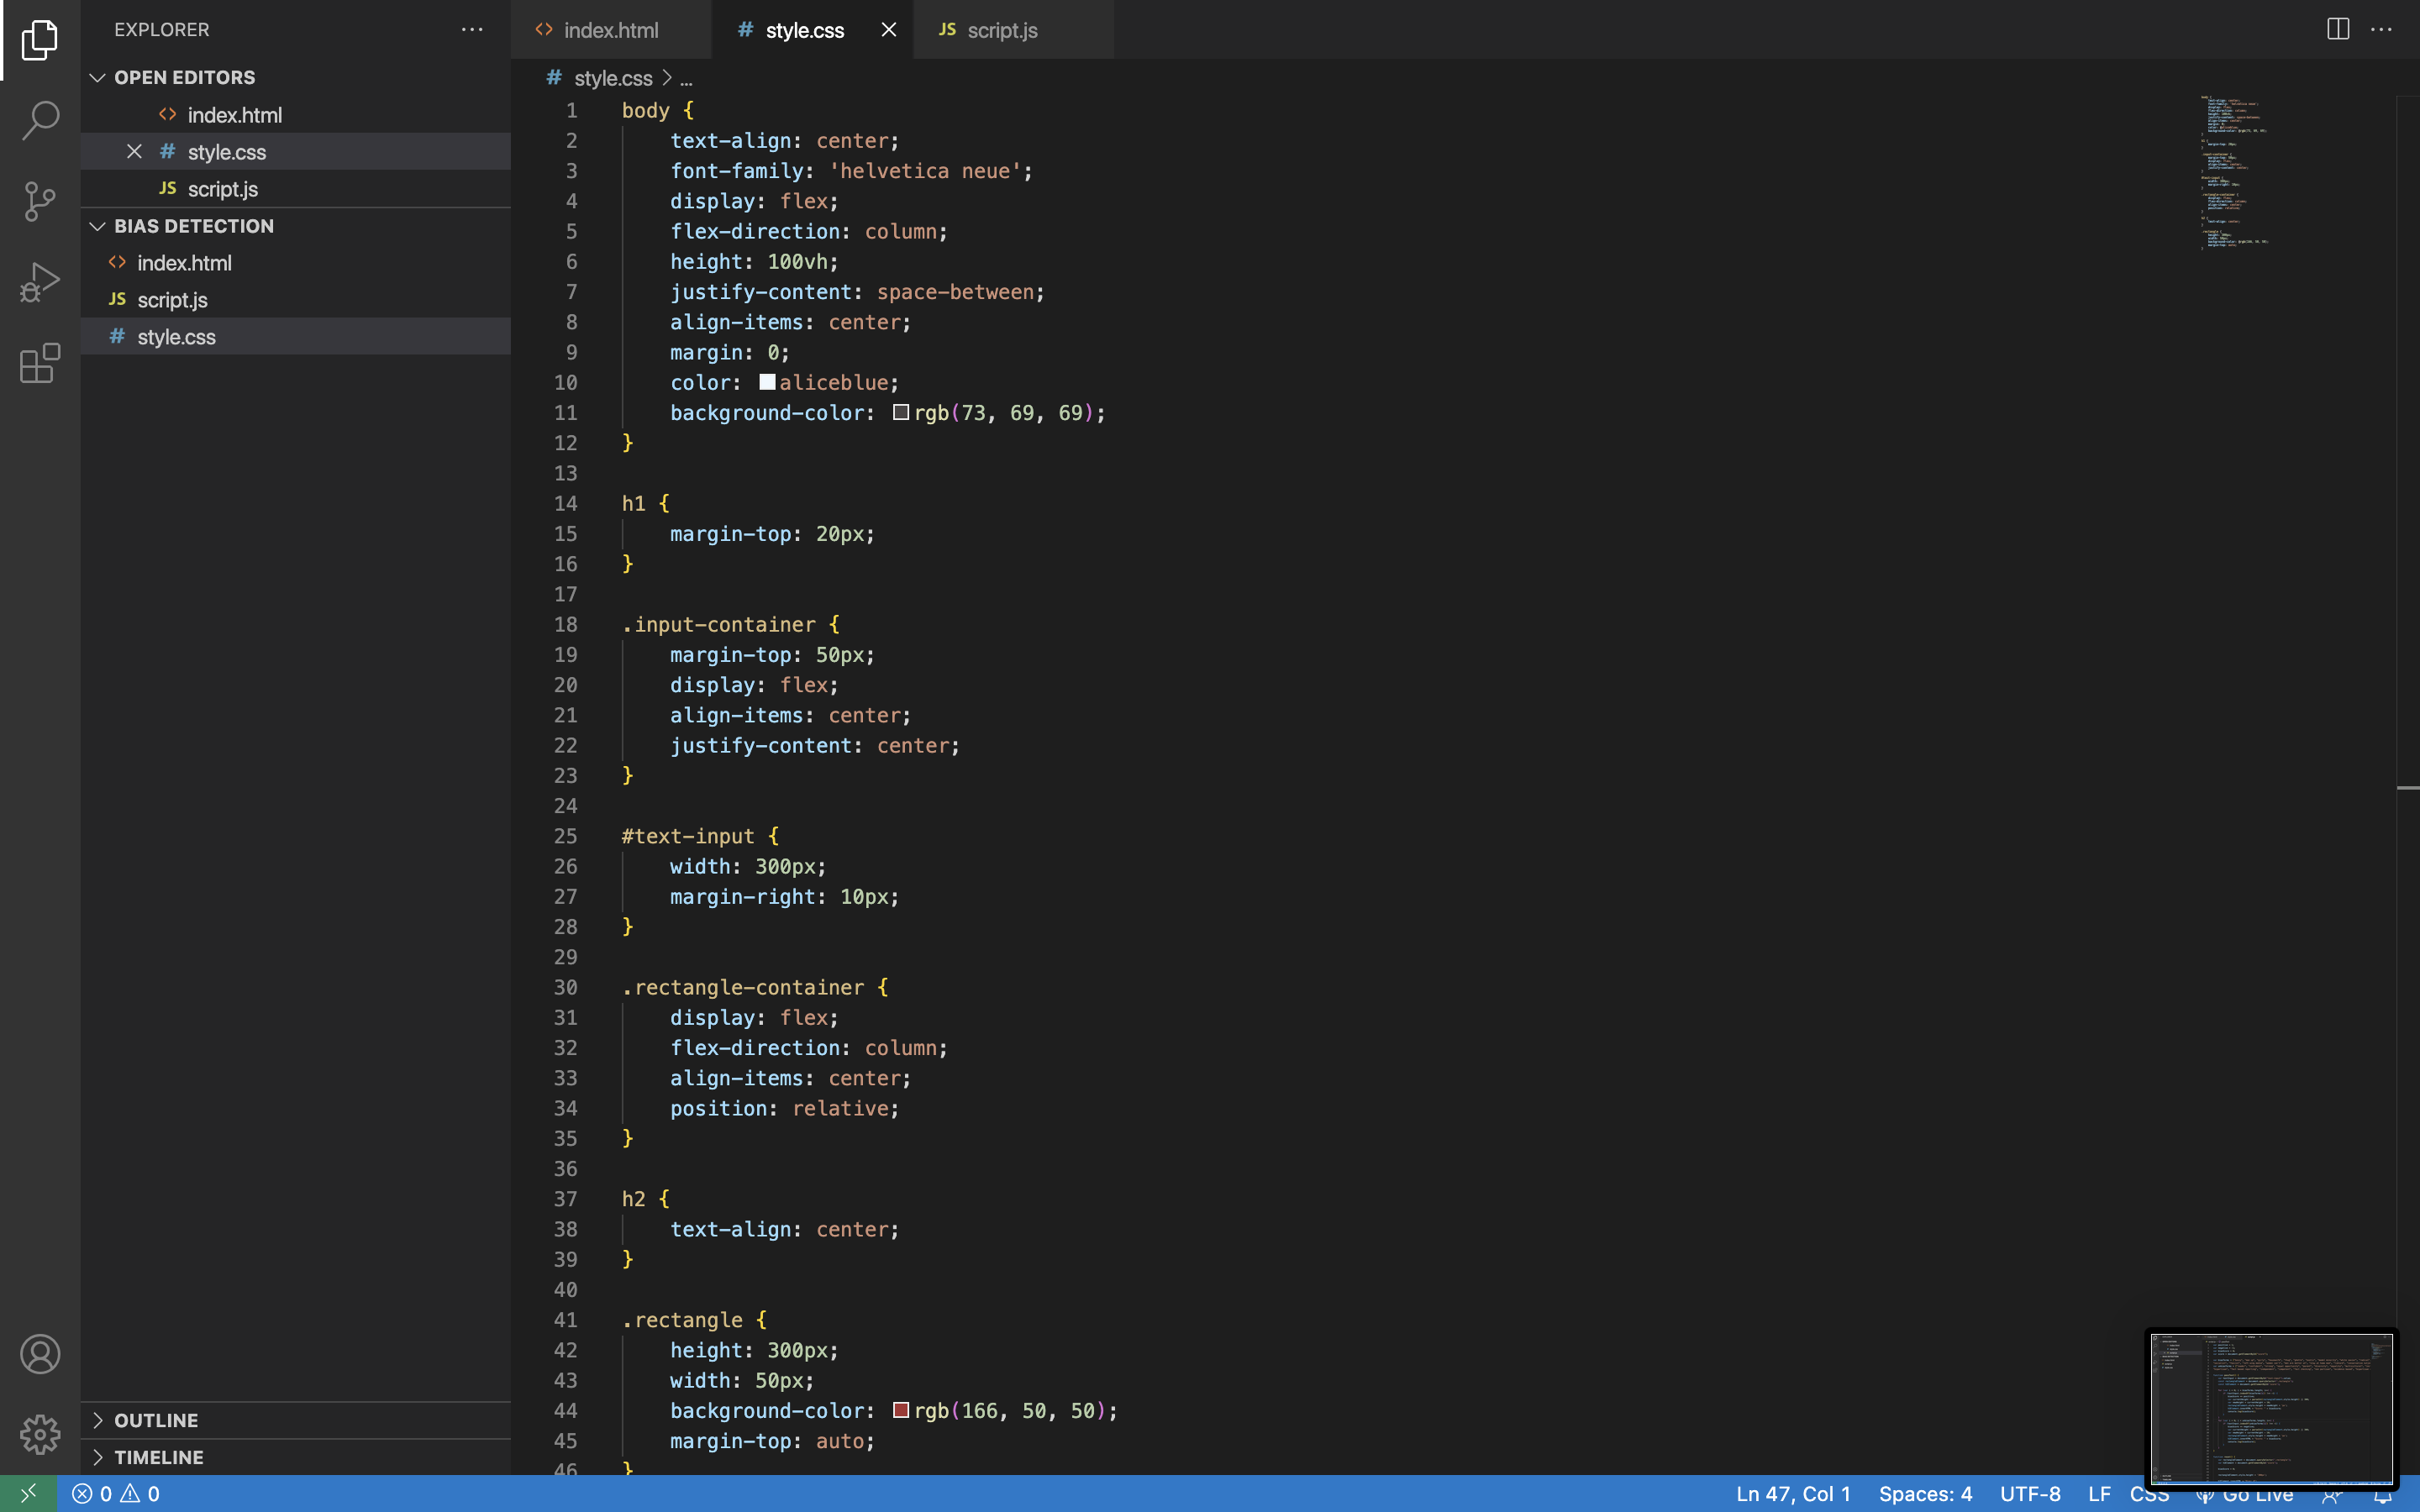Click the aliceblue color swatch

coord(767,382)
